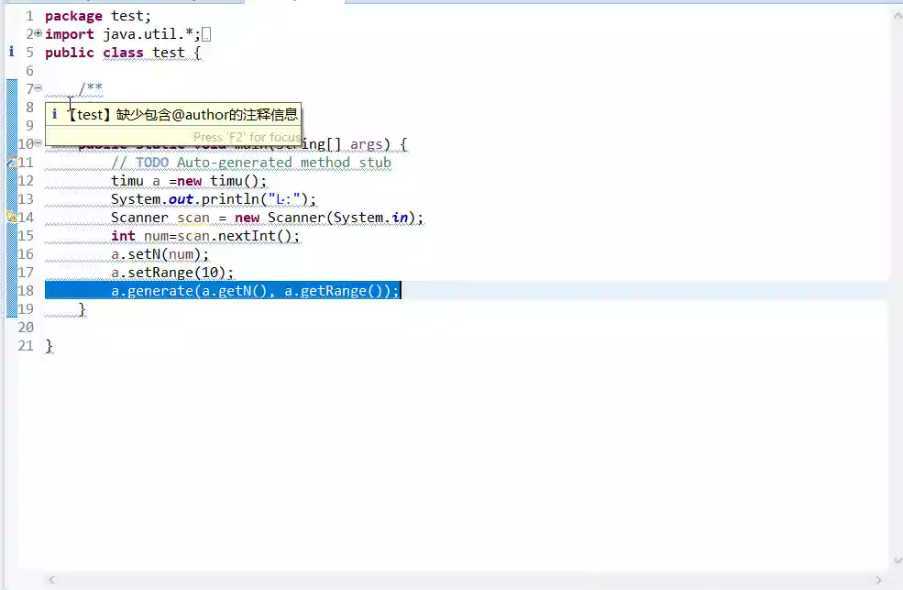Click the TODO task marker at line 11

point(10,163)
